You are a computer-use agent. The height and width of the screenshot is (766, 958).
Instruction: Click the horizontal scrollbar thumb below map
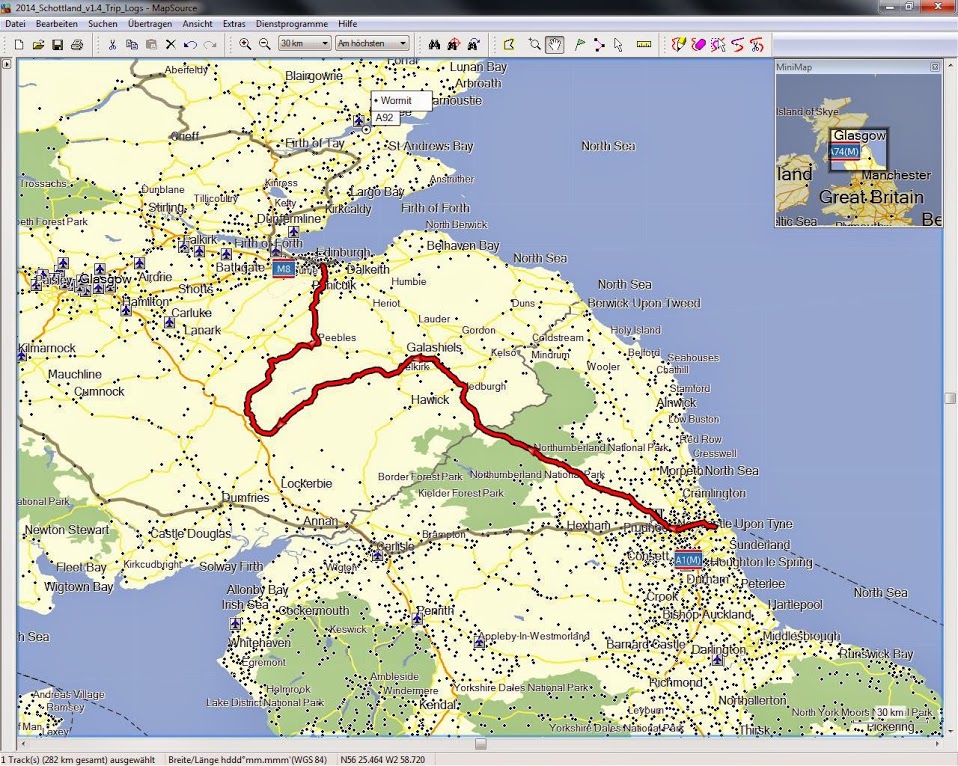coord(480,744)
